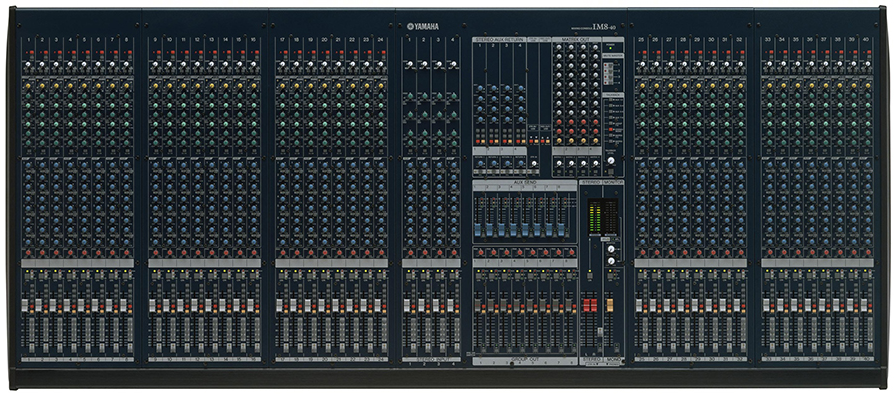Click the white gain knob on stereo input 4

pos(453,64)
